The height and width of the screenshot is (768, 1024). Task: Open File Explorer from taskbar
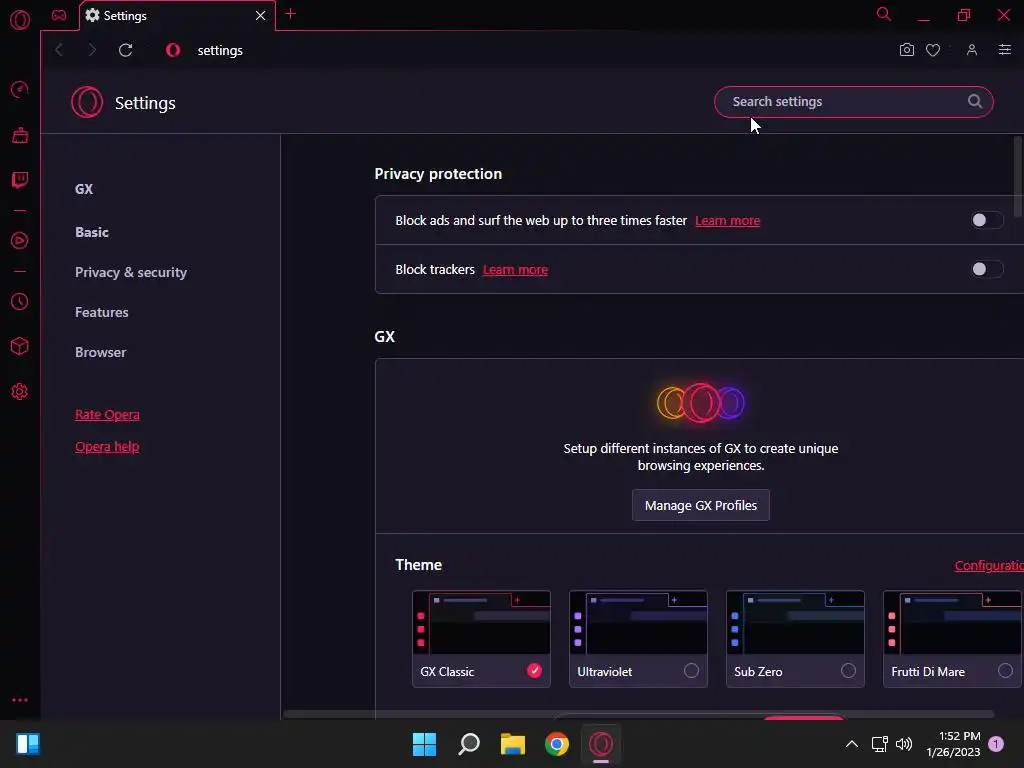pyautogui.click(x=513, y=744)
